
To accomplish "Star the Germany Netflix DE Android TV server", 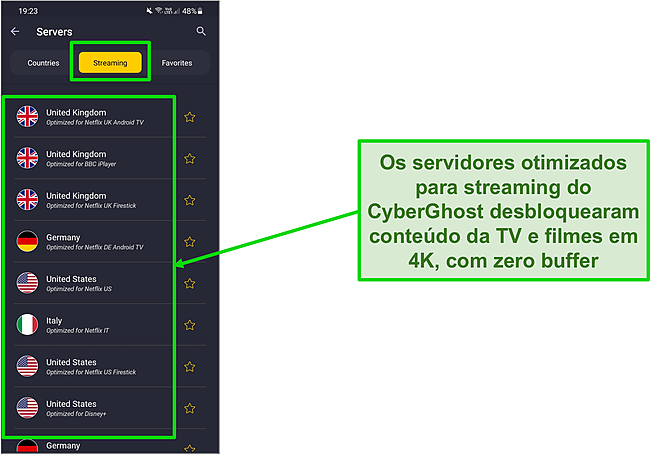I will [190, 242].
